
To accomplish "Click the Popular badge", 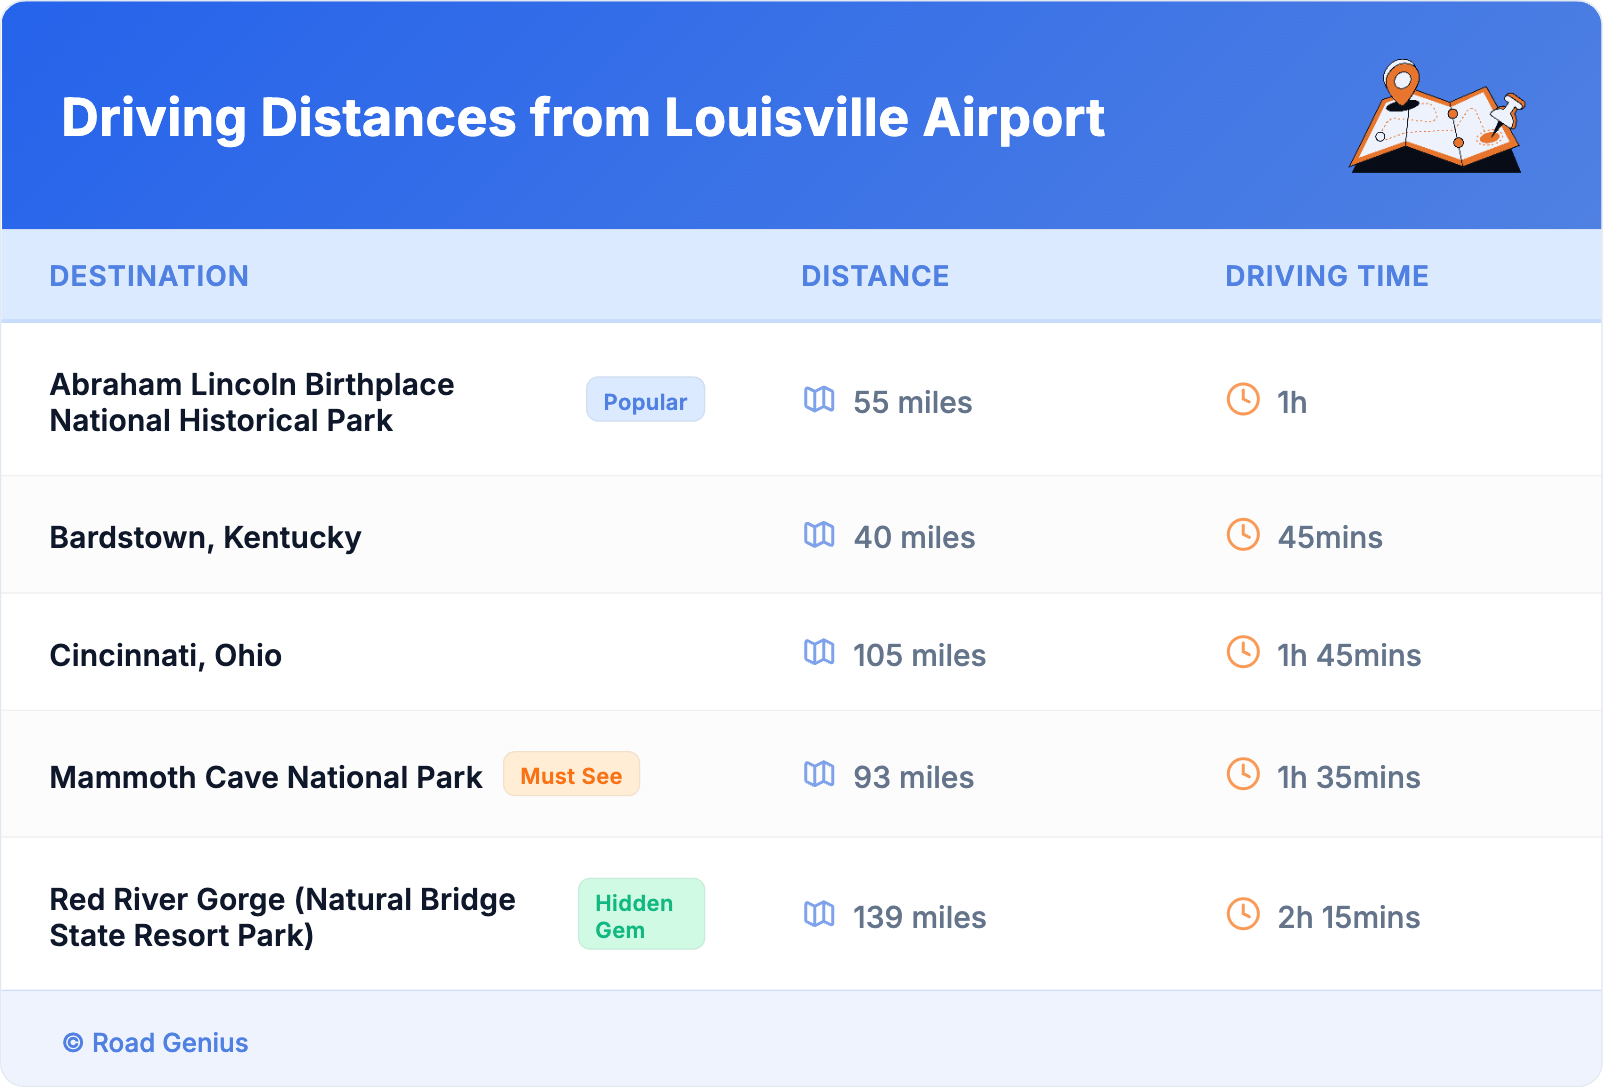I will click(645, 401).
